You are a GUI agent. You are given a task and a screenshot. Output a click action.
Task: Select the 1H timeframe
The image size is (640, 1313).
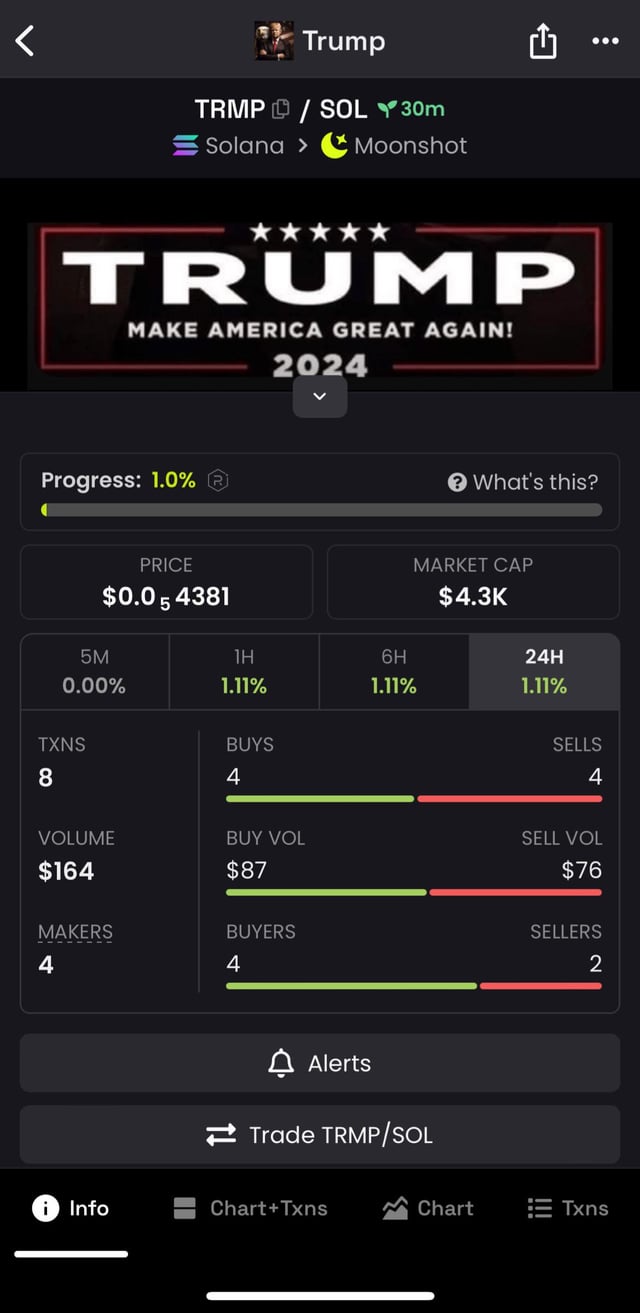[x=244, y=671]
